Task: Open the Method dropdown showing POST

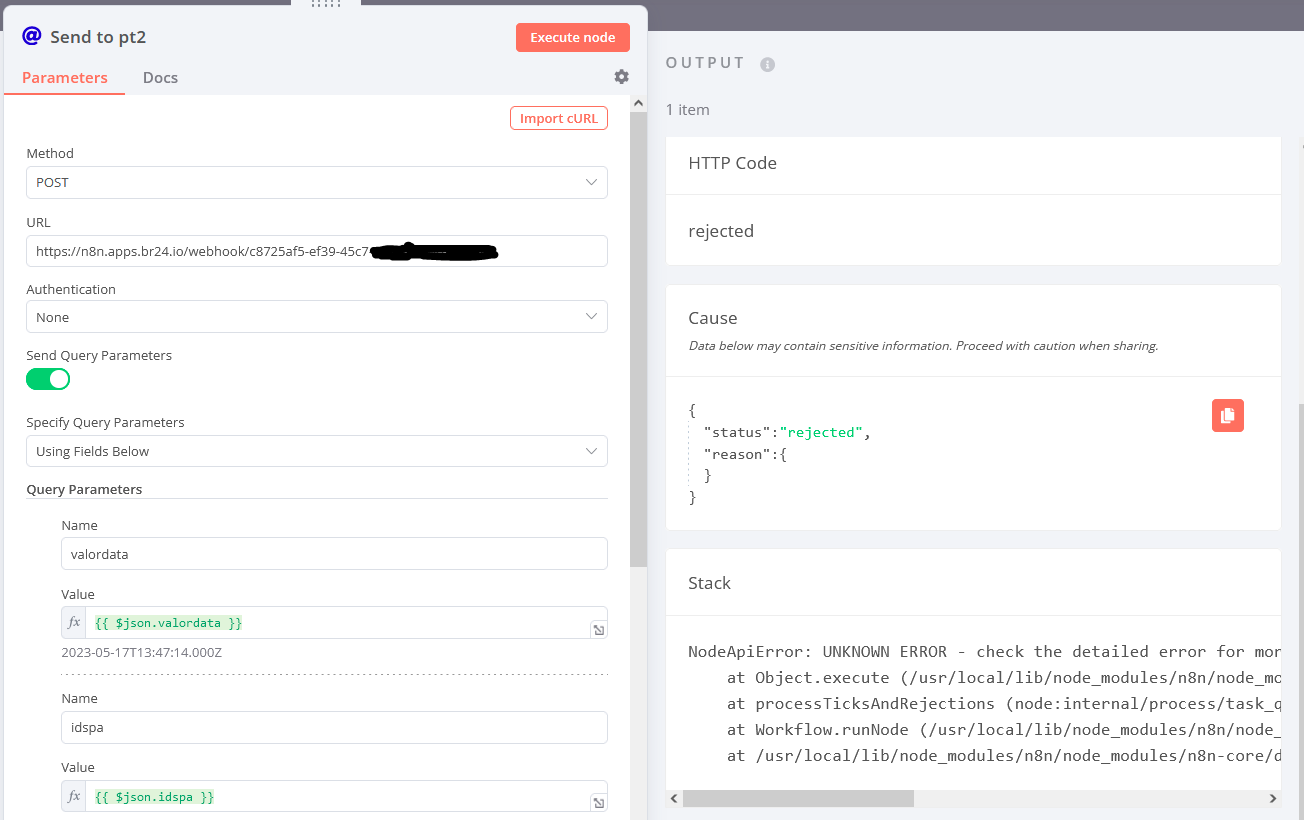Action: coord(316,183)
